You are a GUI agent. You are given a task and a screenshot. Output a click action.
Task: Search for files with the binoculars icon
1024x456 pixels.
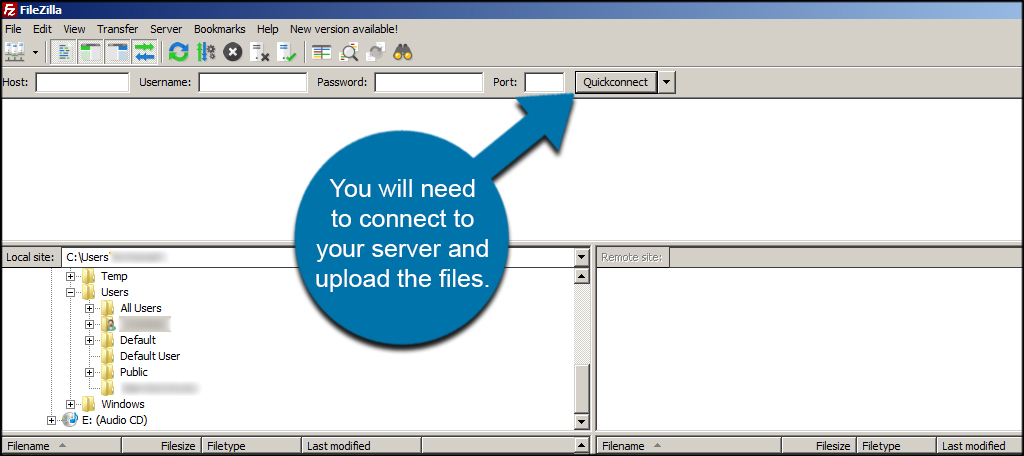click(403, 52)
